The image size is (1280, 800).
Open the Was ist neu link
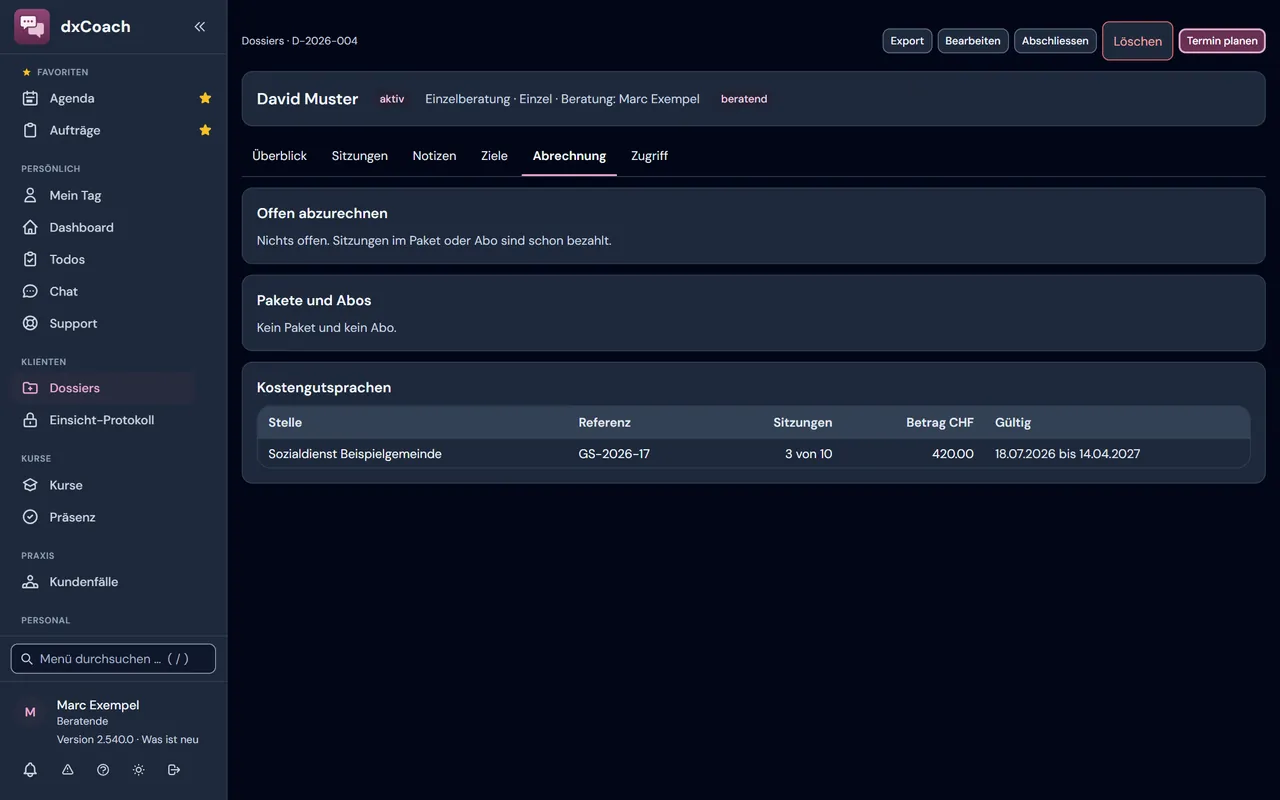(x=170, y=740)
